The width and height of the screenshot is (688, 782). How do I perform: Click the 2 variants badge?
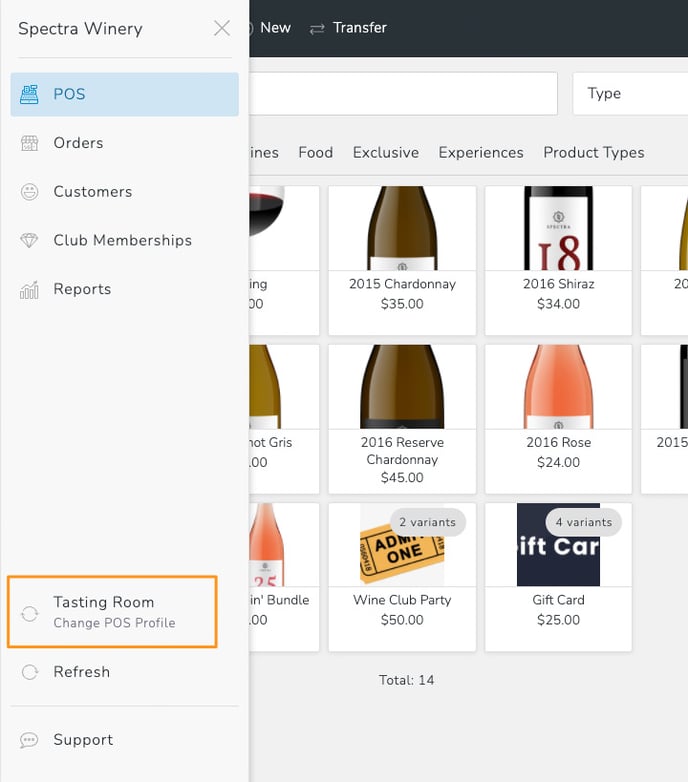tap(428, 522)
